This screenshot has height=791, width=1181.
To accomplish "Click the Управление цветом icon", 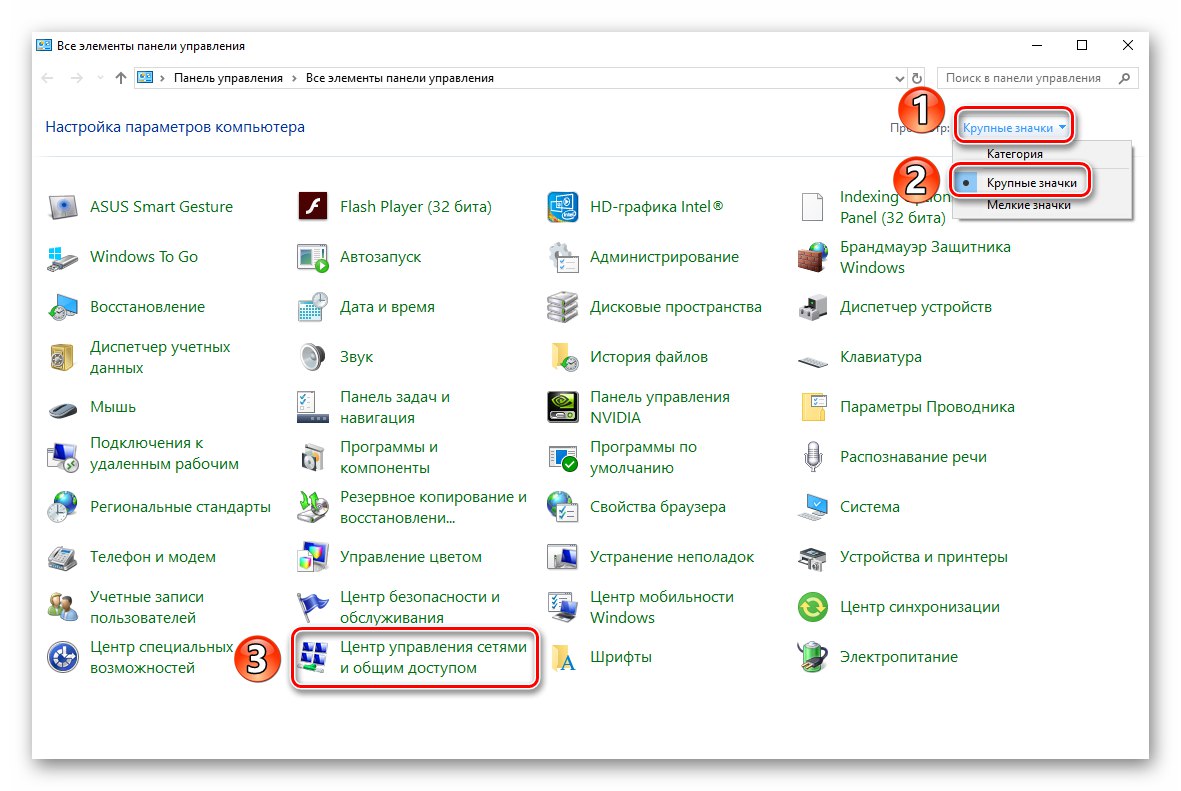I will click(x=313, y=557).
